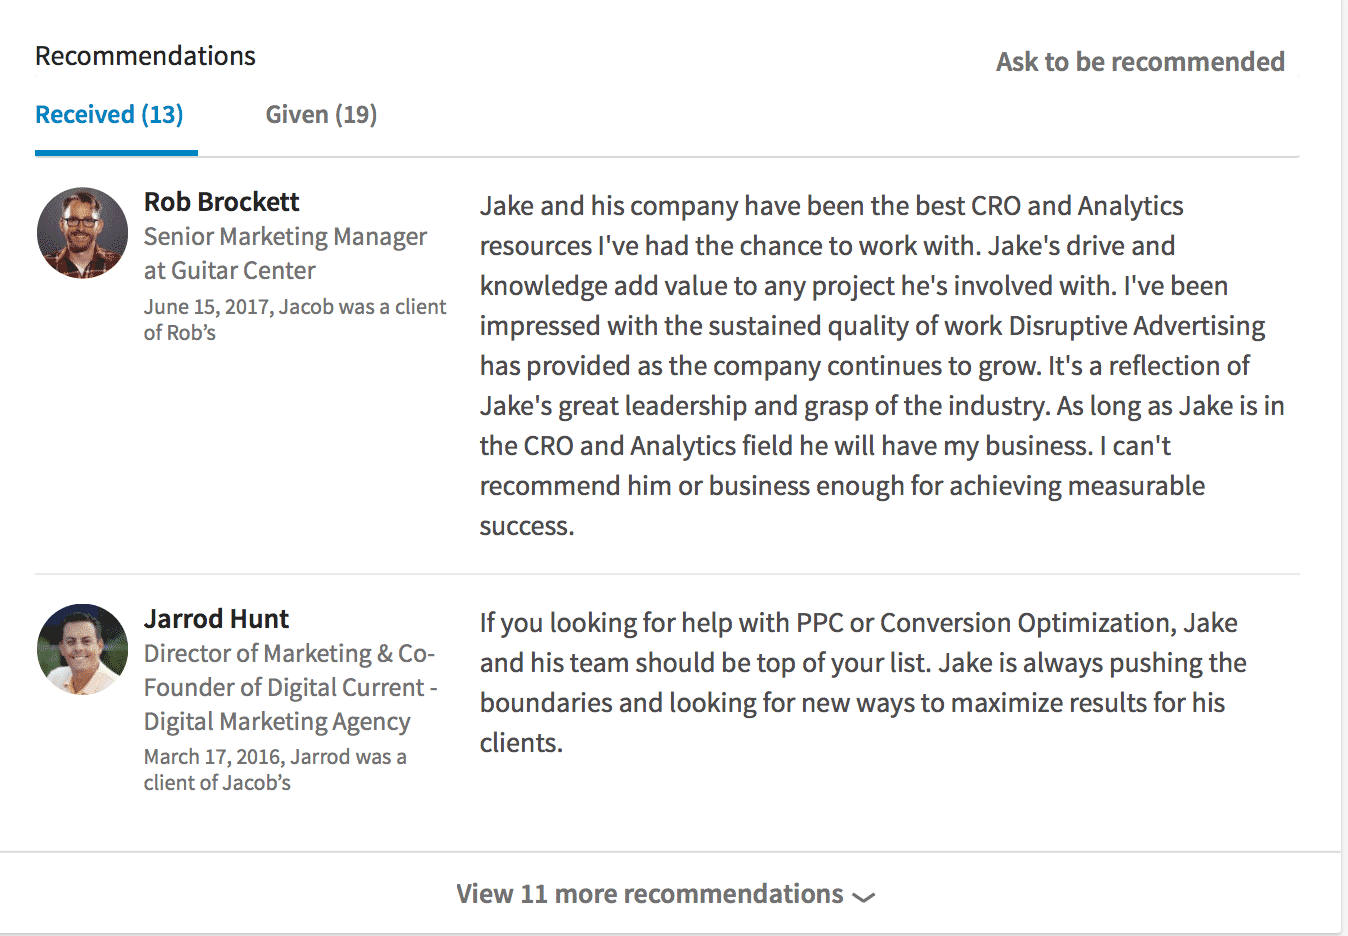This screenshot has height=936, width=1348.
Task: Click the Jarrod Hunt name label
Action: pyautogui.click(x=216, y=618)
